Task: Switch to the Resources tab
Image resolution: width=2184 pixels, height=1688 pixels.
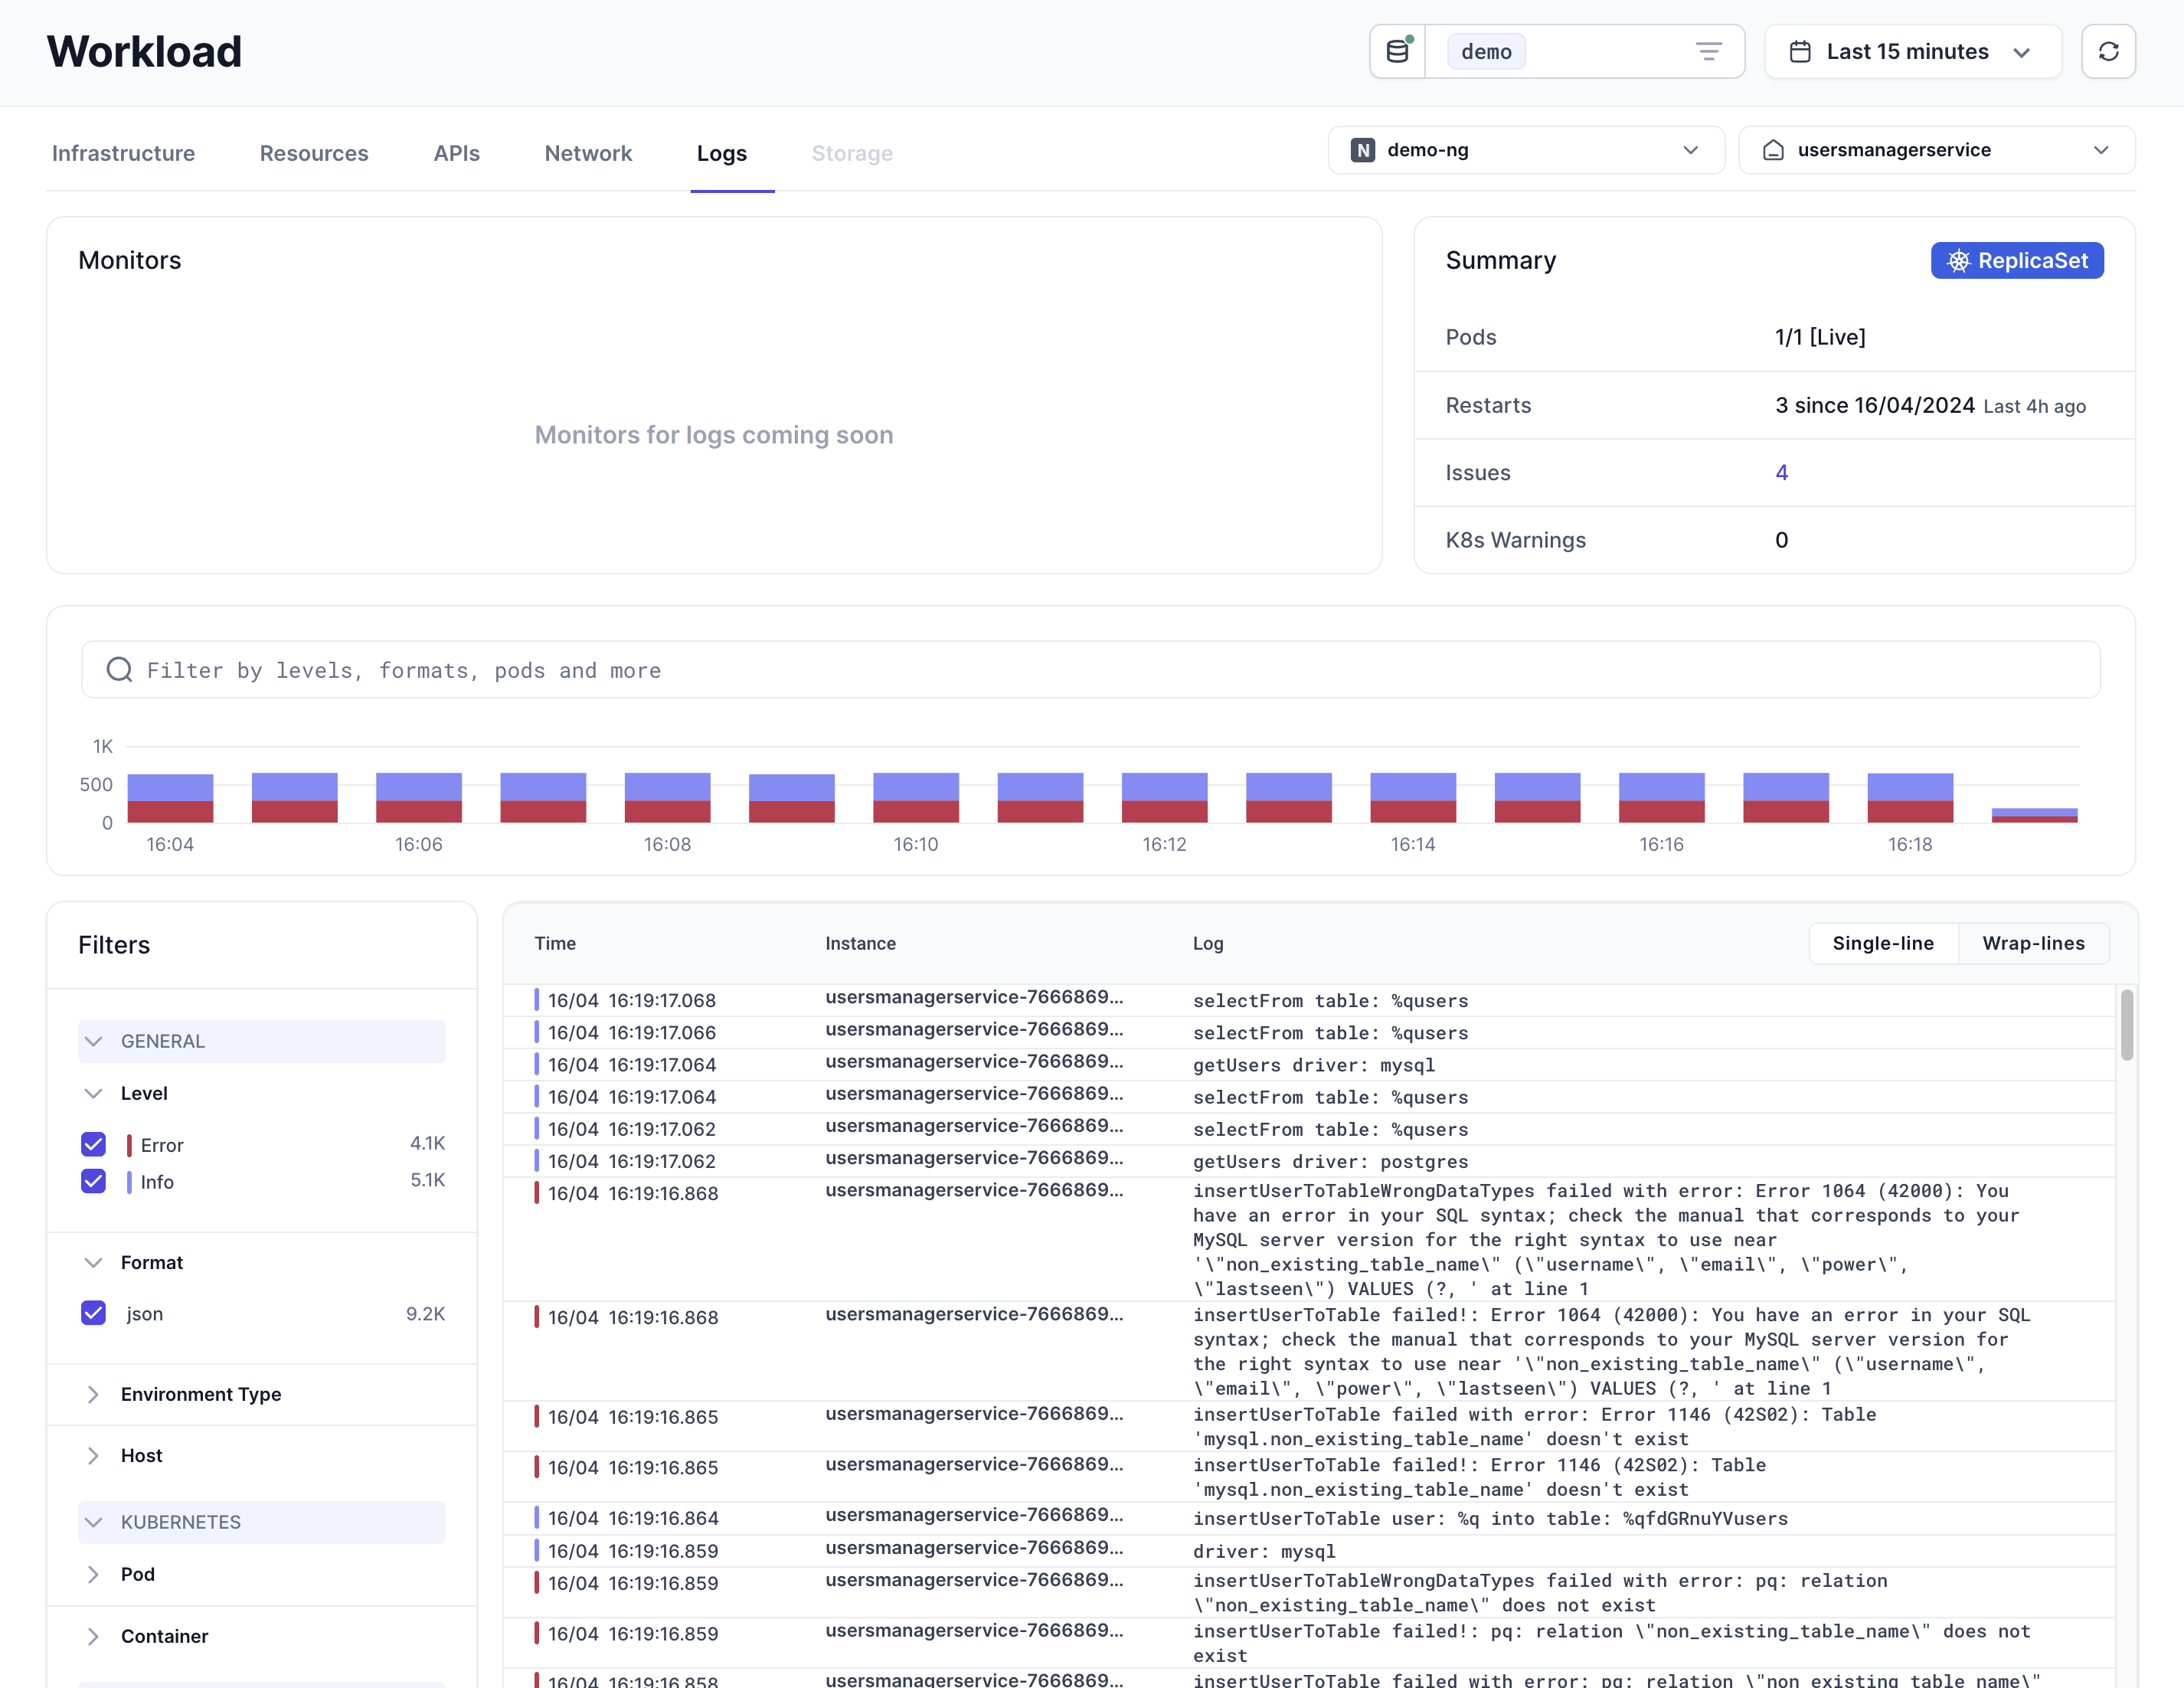Action: (x=314, y=153)
